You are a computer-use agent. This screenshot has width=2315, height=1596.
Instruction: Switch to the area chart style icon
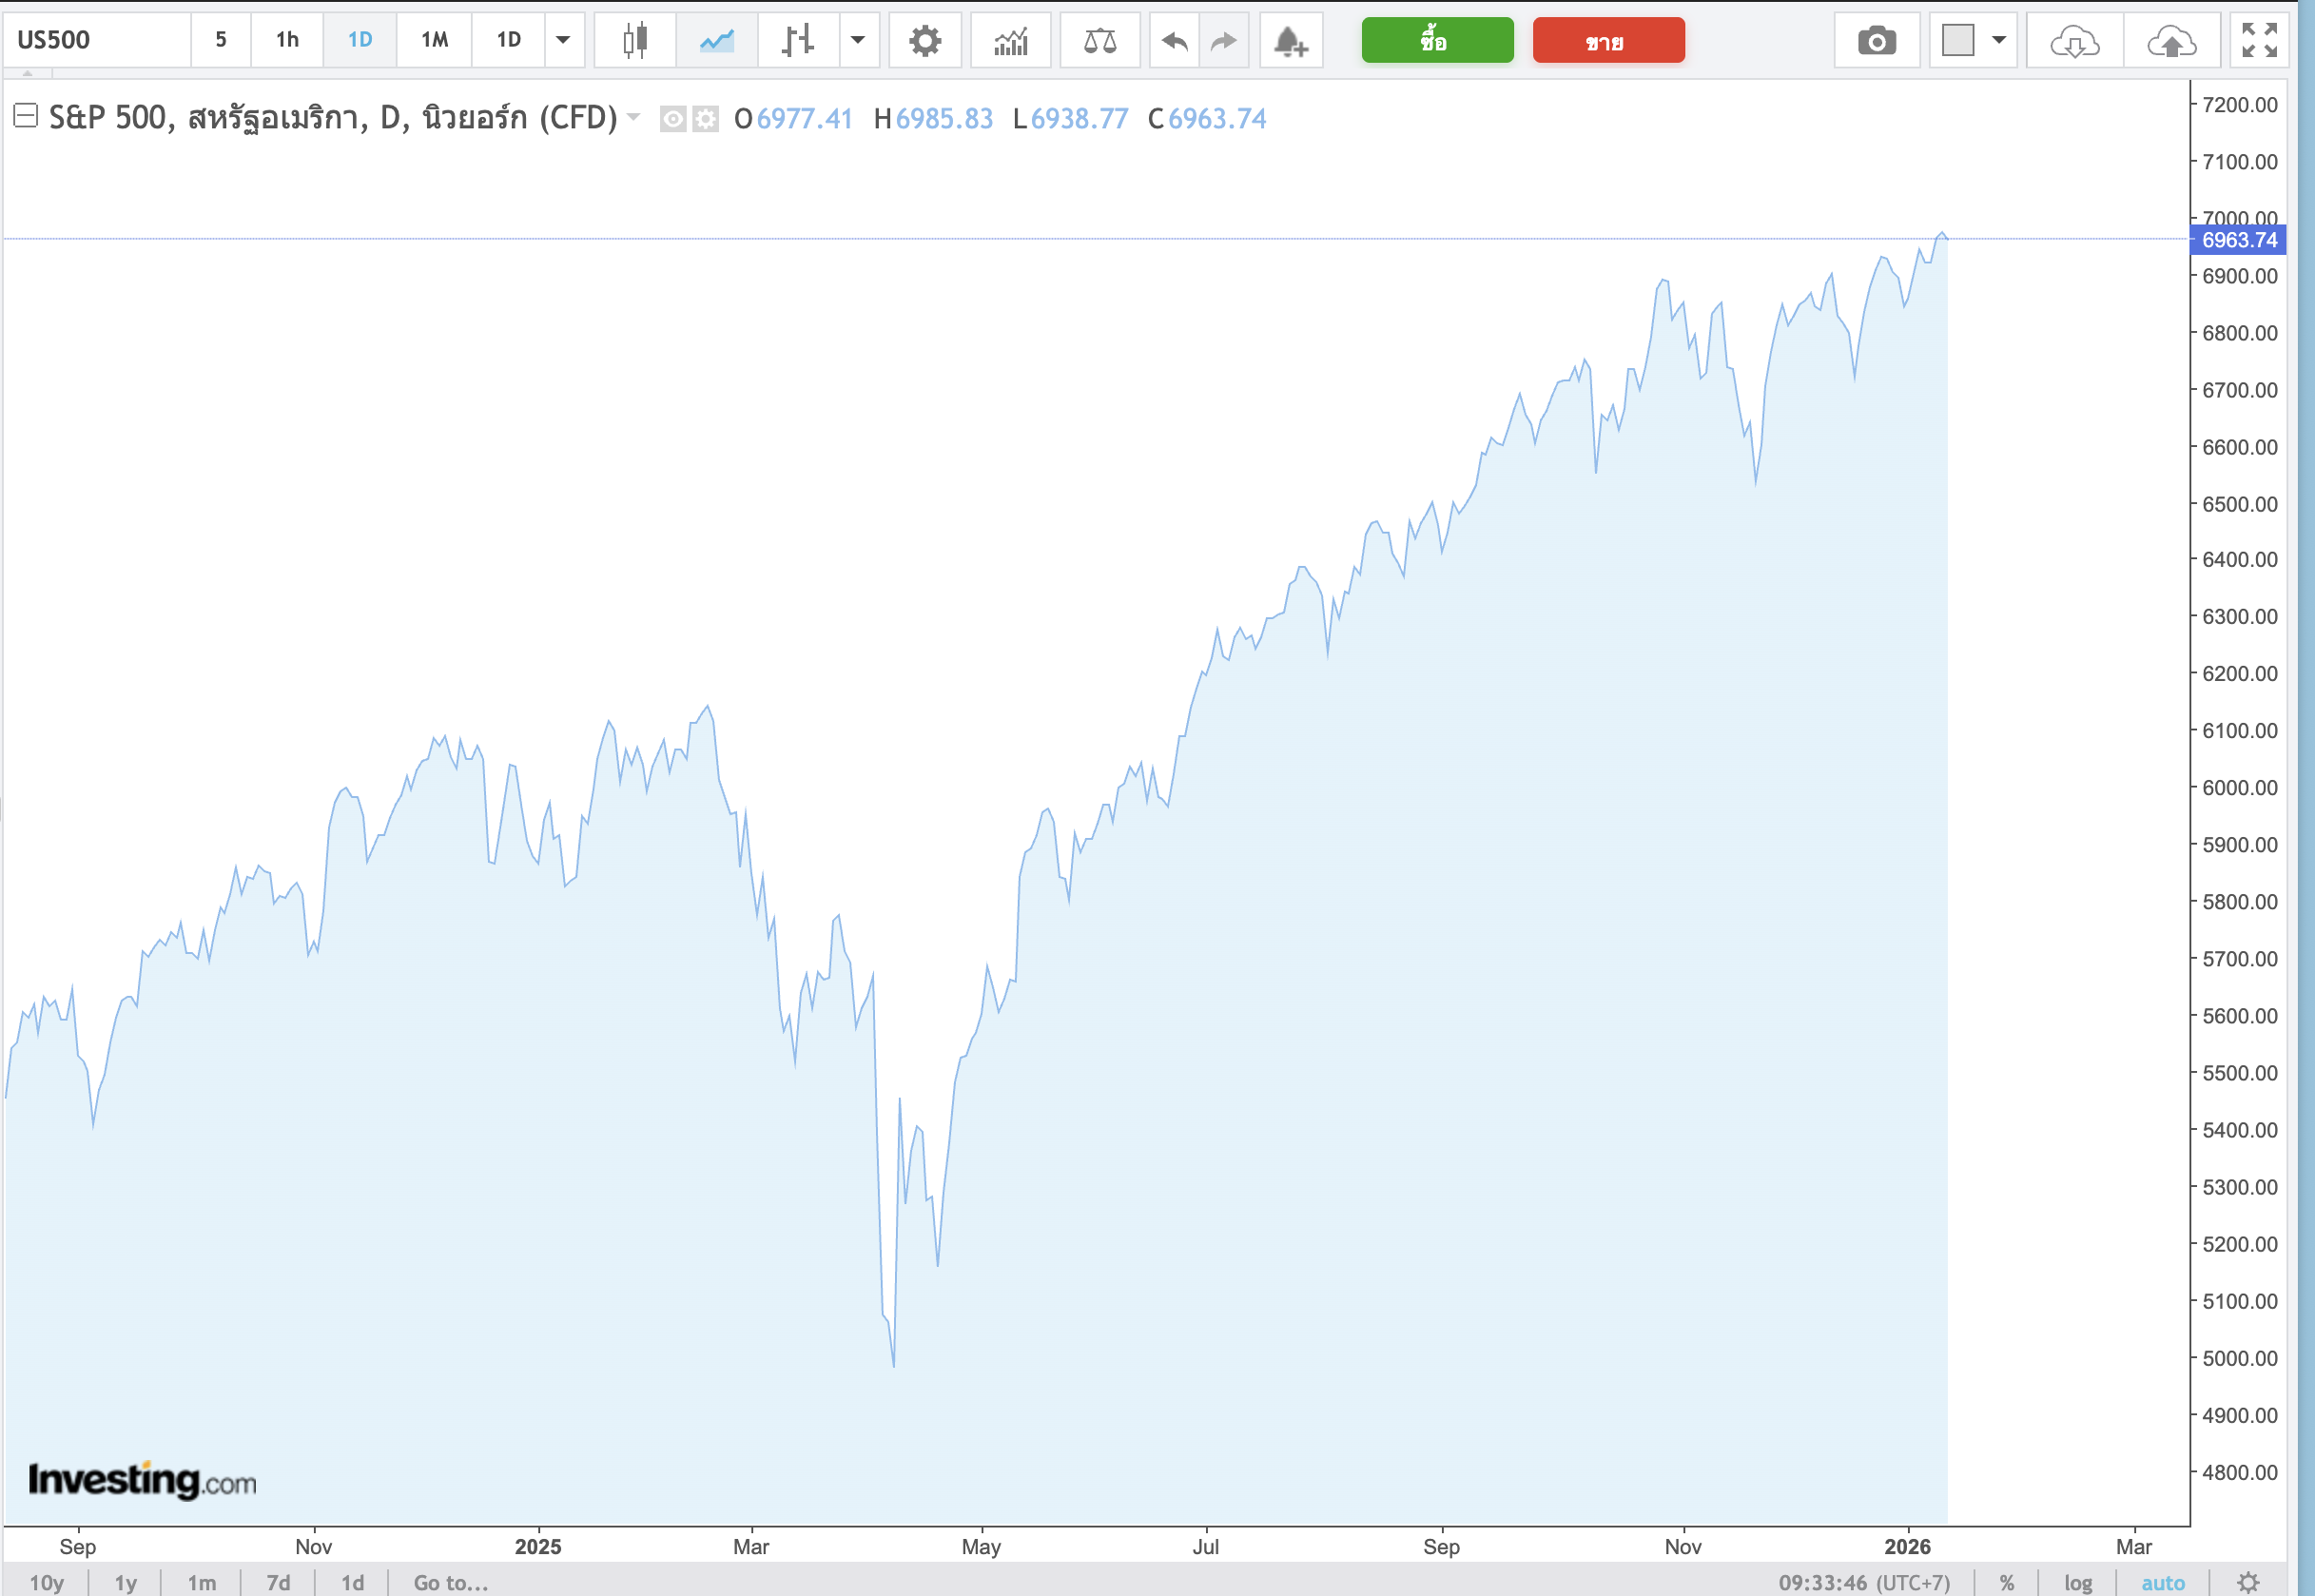[716, 41]
